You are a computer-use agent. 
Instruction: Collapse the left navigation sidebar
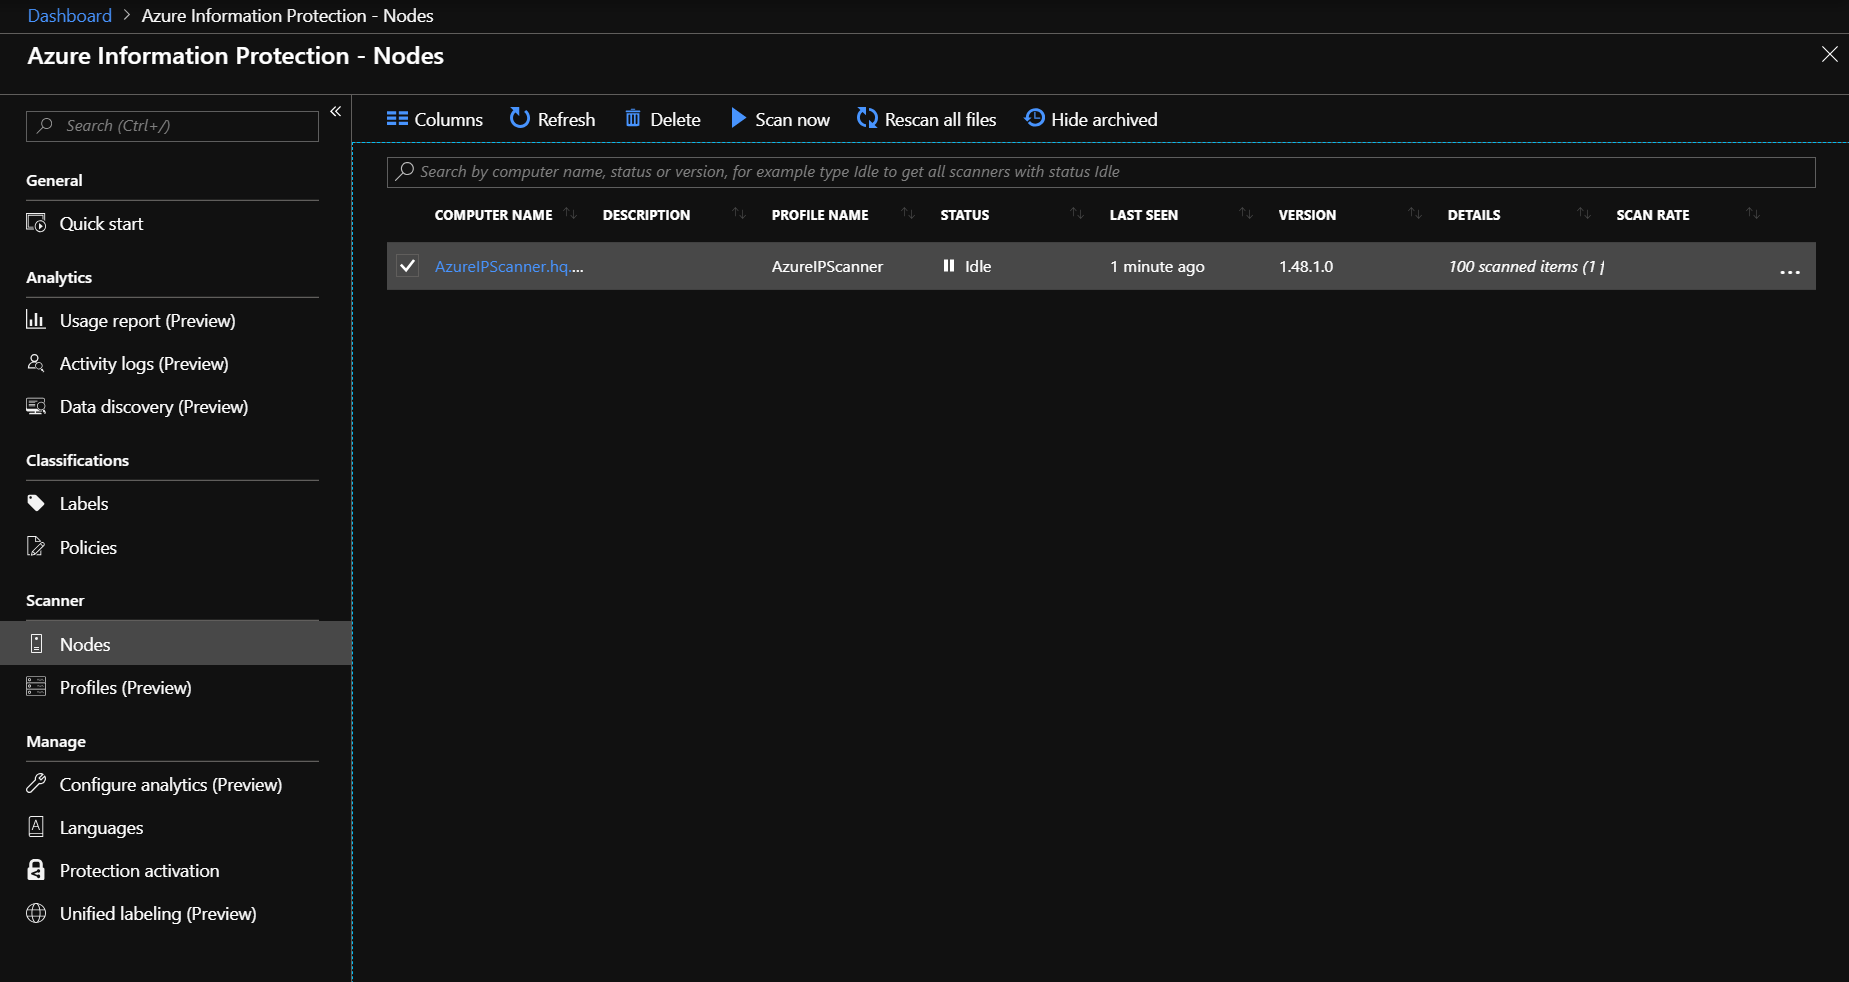point(336,111)
